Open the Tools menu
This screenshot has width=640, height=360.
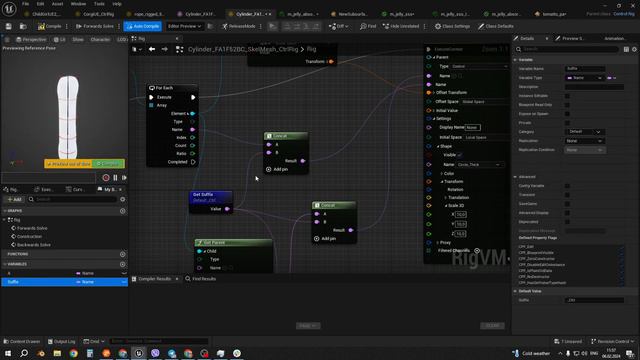point(99,4)
